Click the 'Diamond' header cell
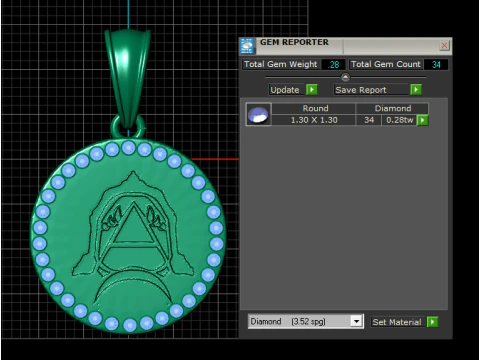This screenshot has height=360, width=480. (x=392, y=108)
